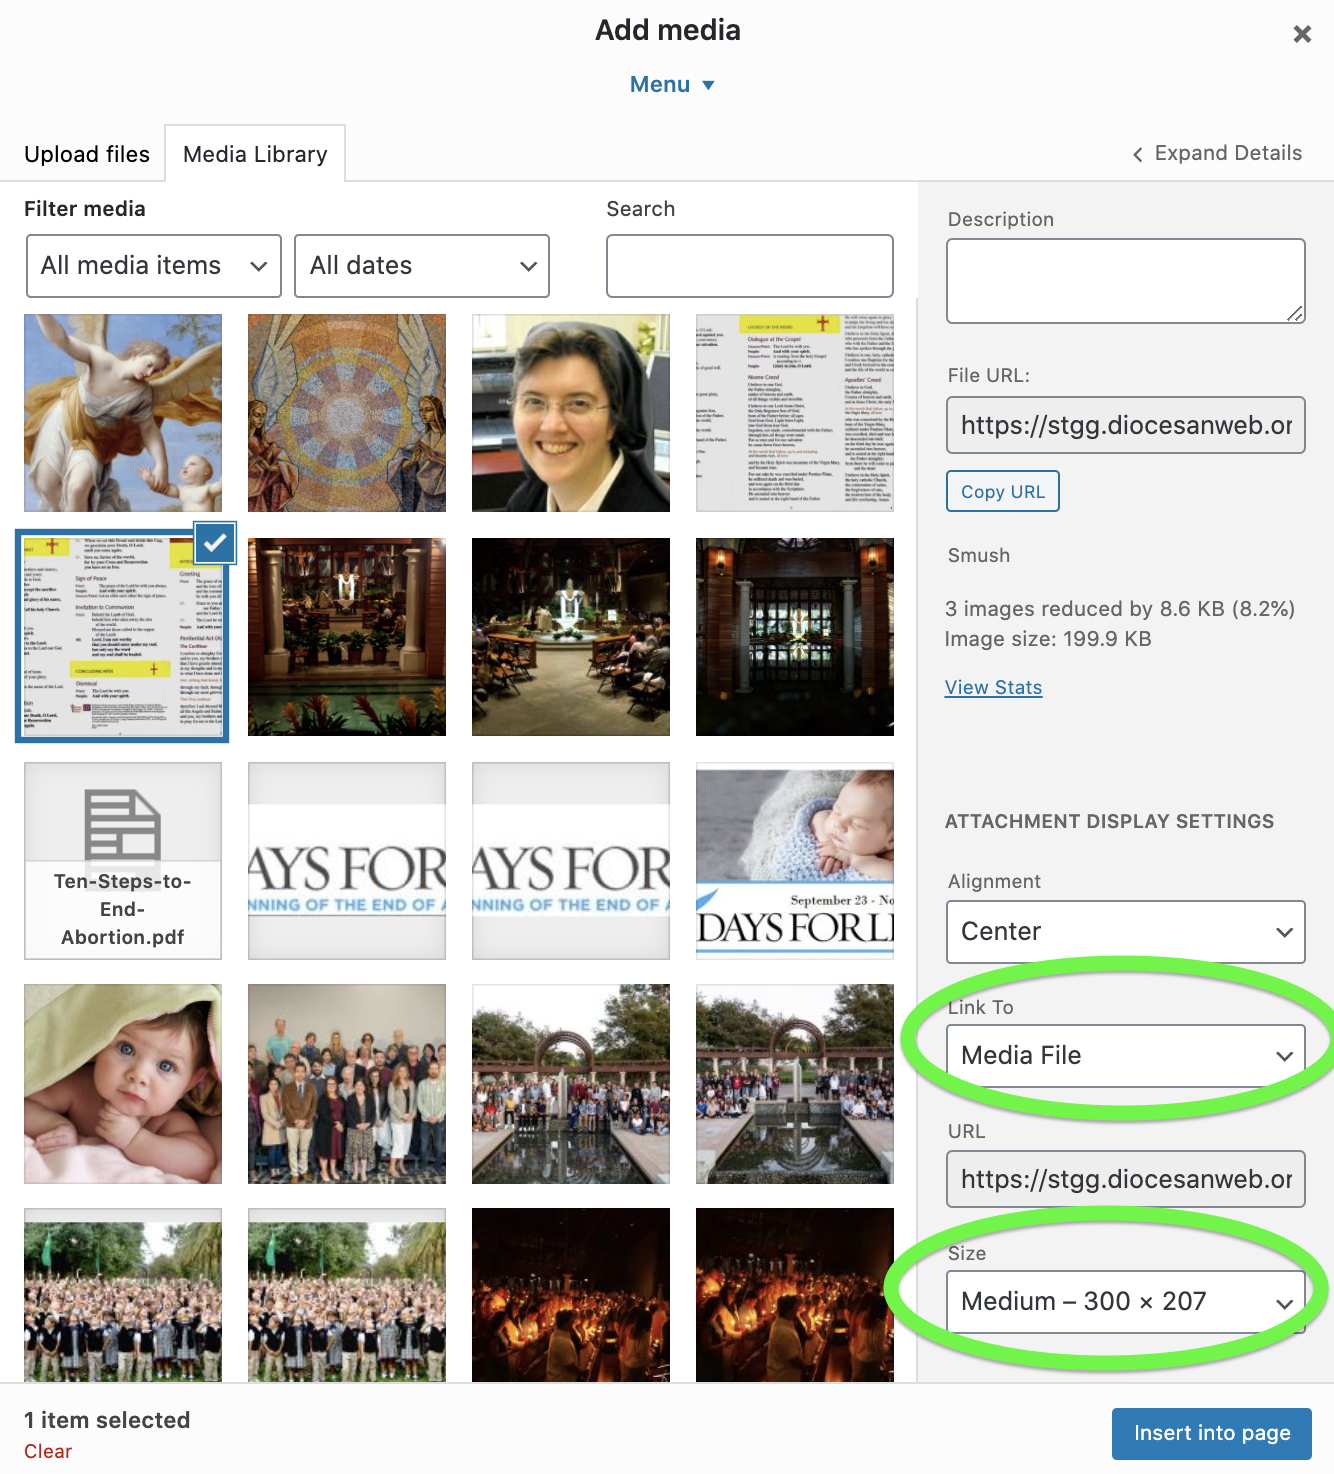Select the angel painting thumbnail
The image size is (1334, 1474).
point(123,413)
